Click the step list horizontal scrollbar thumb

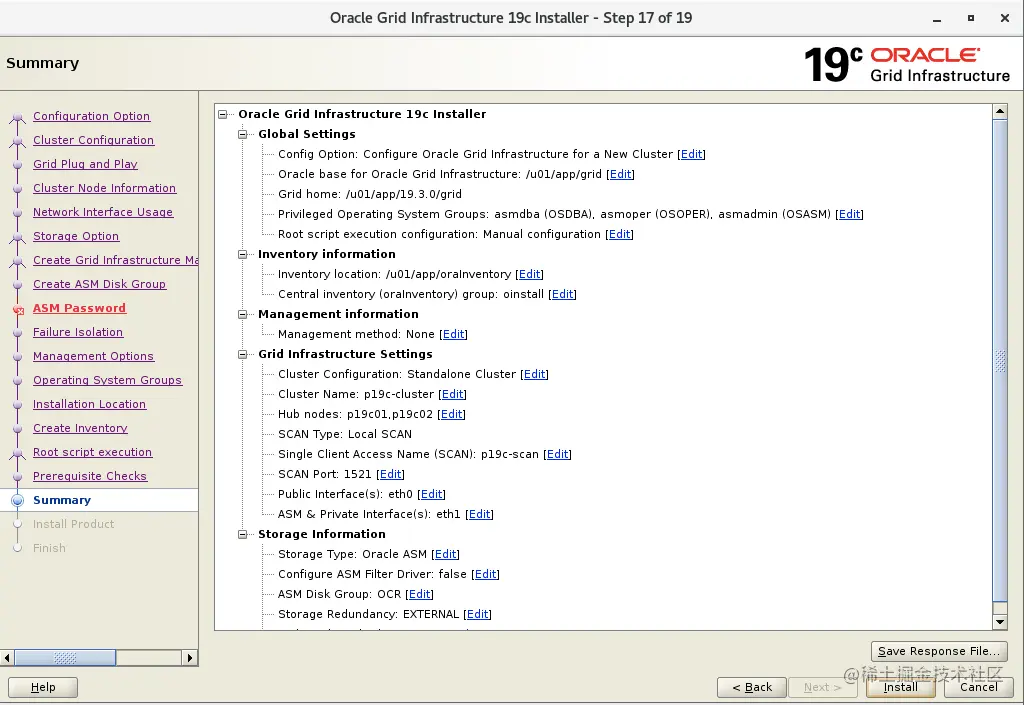[x=65, y=658]
